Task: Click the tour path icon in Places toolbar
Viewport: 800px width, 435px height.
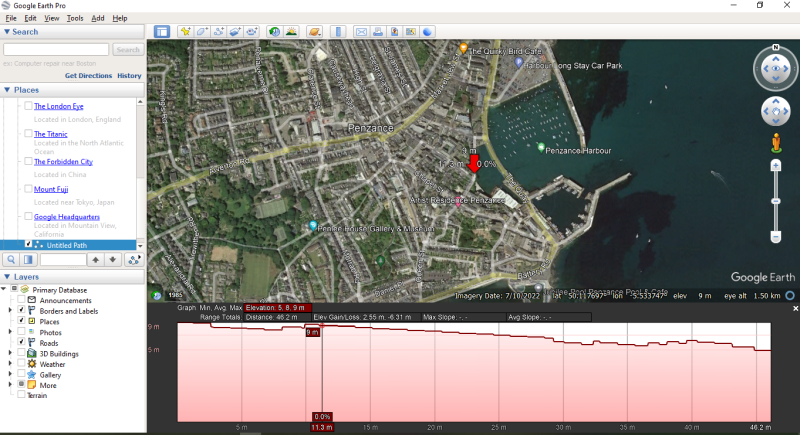Action: (x=134, y=260)
